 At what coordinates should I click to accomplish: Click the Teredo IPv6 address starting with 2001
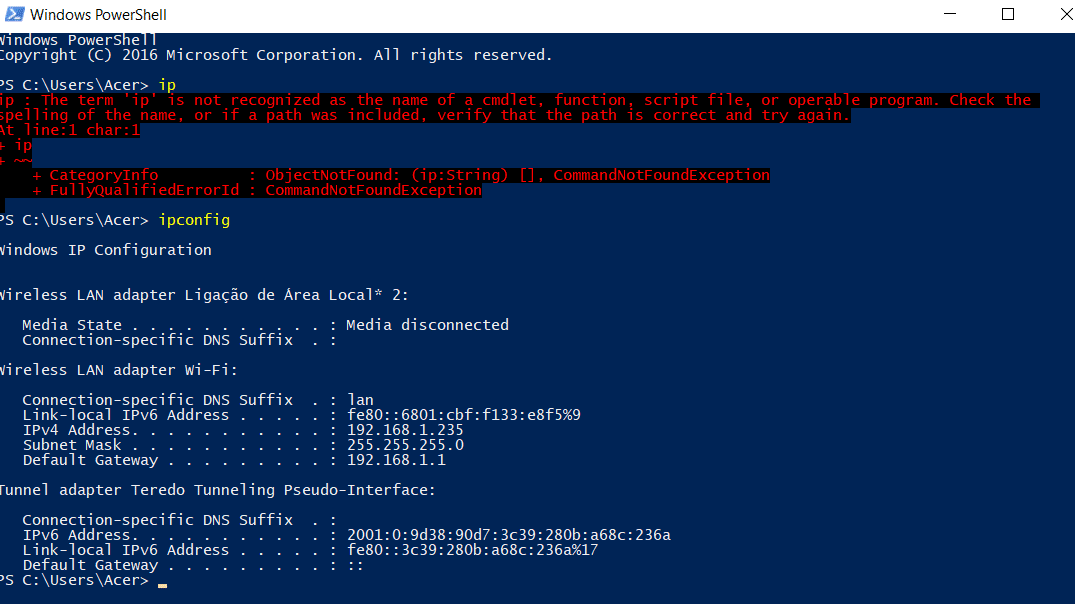508,535
